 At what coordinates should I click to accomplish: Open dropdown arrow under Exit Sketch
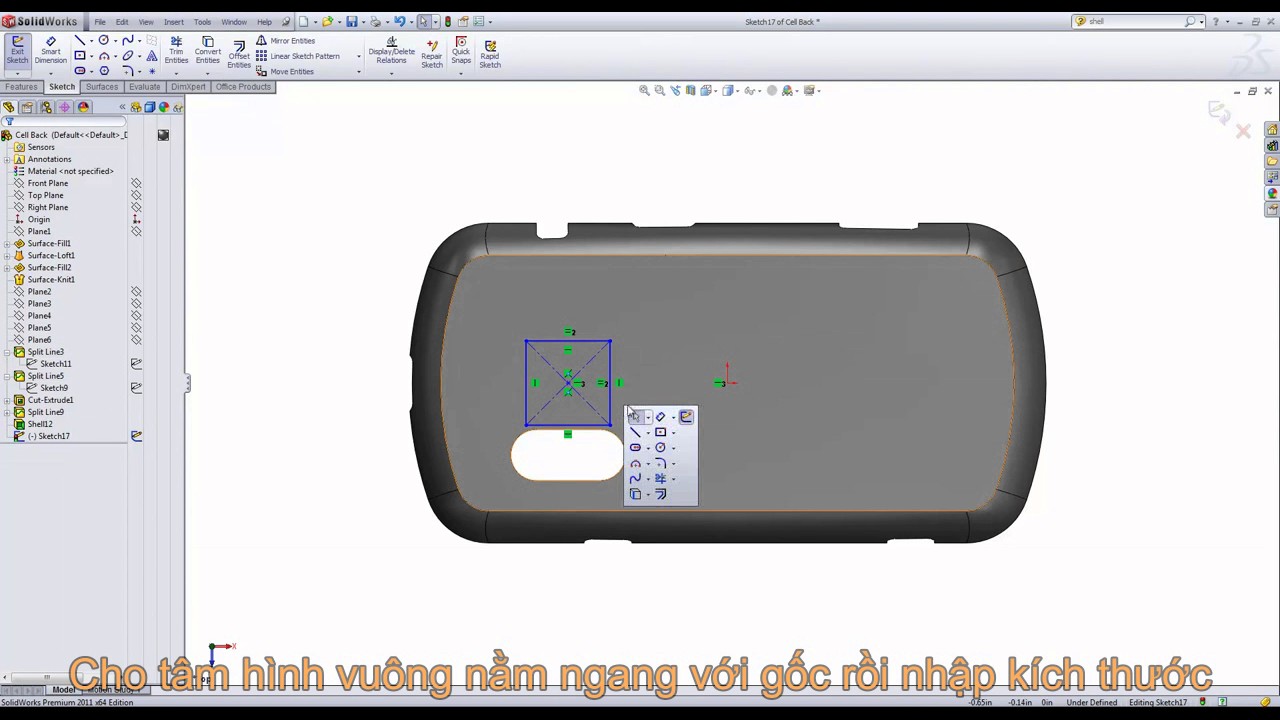tap(17, 72)
